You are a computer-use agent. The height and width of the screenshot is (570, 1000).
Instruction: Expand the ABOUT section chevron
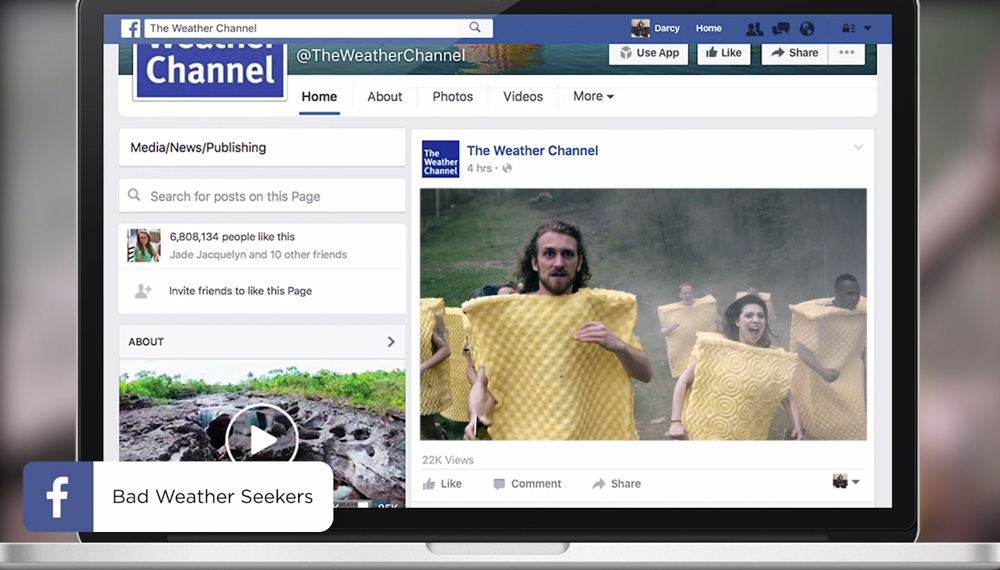pos(391,342)
